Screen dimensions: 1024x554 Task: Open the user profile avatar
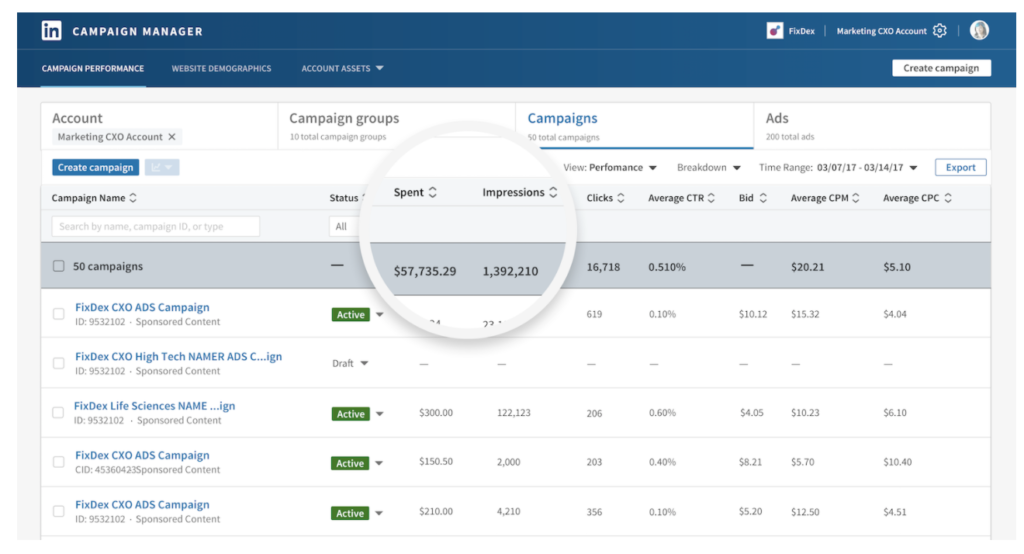tap(979, 30)
